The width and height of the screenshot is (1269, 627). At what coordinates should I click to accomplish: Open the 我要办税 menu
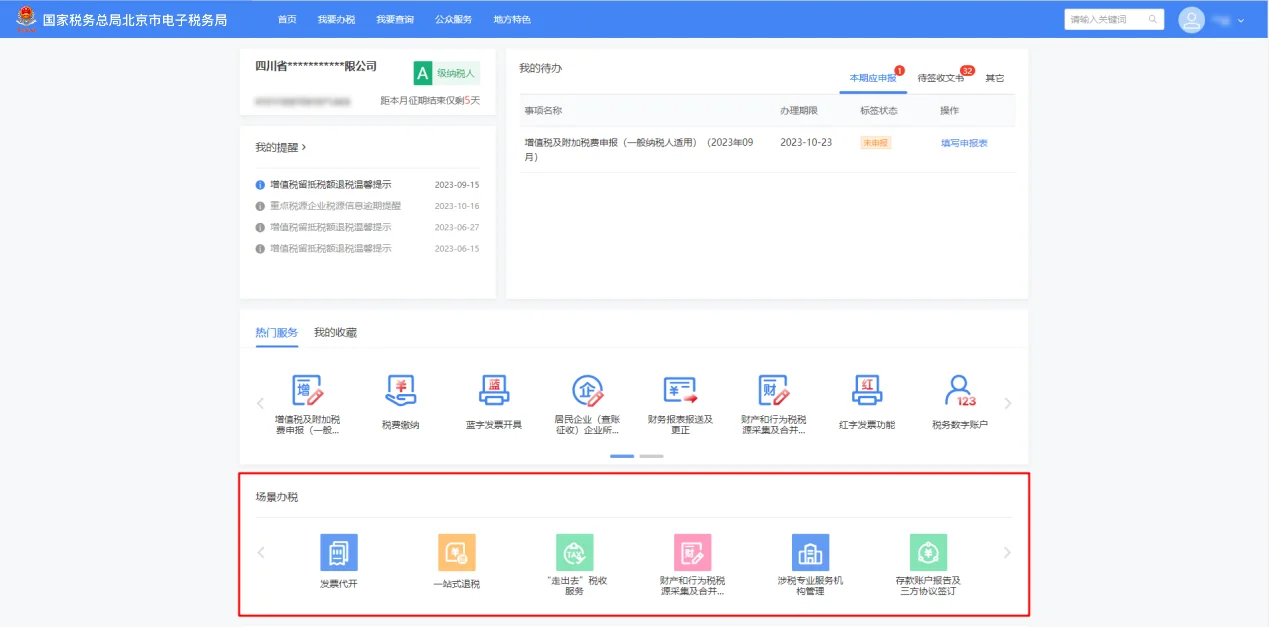(x=336, y=20)
